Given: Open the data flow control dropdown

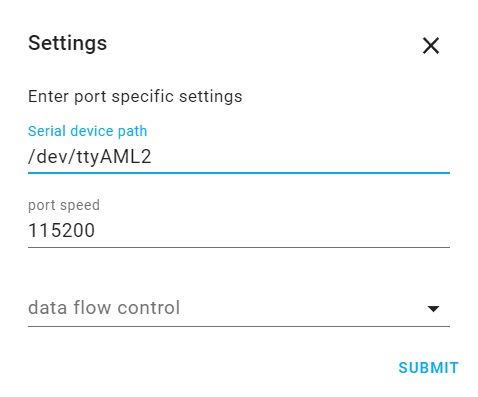Looking at the screenshot, I should 239,308.
